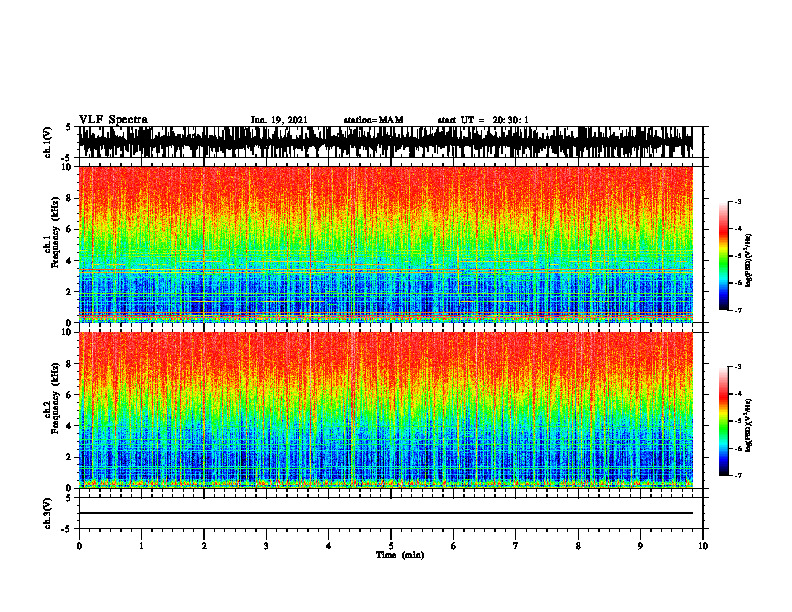Click the ch.1 spectrogram color bar
The width and height of the screenshot is (792, 612).
point(723,256)
